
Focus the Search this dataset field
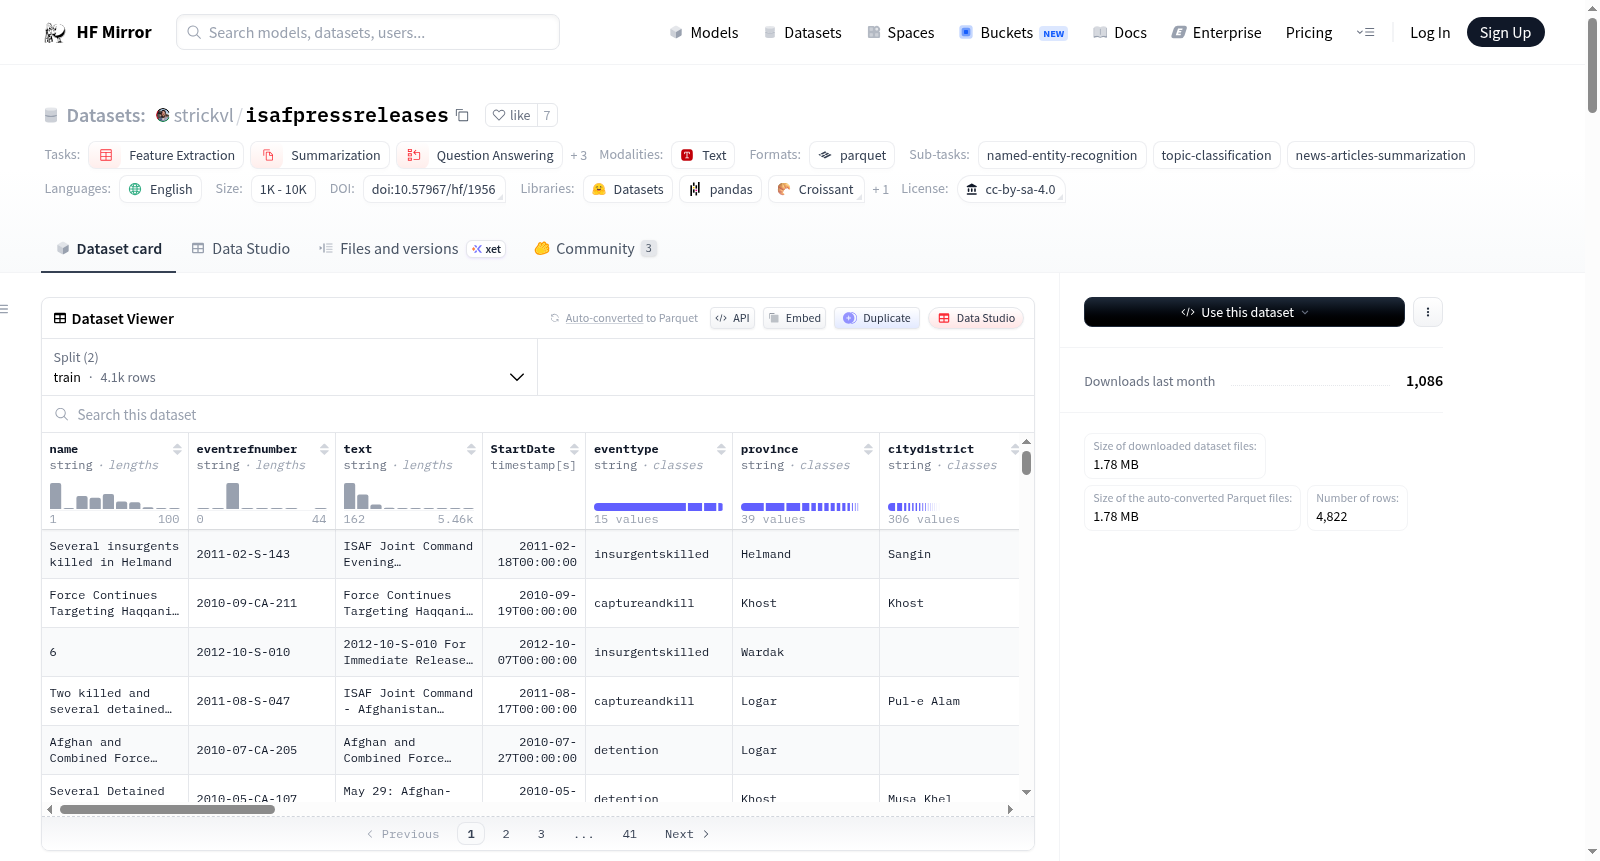537,414
